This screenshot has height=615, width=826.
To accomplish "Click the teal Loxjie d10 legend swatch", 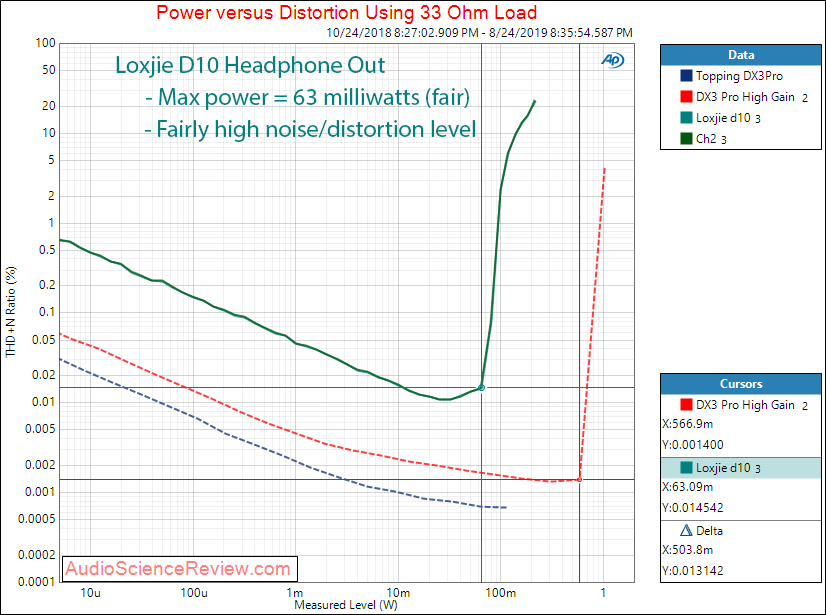I will tap(686, 118).
